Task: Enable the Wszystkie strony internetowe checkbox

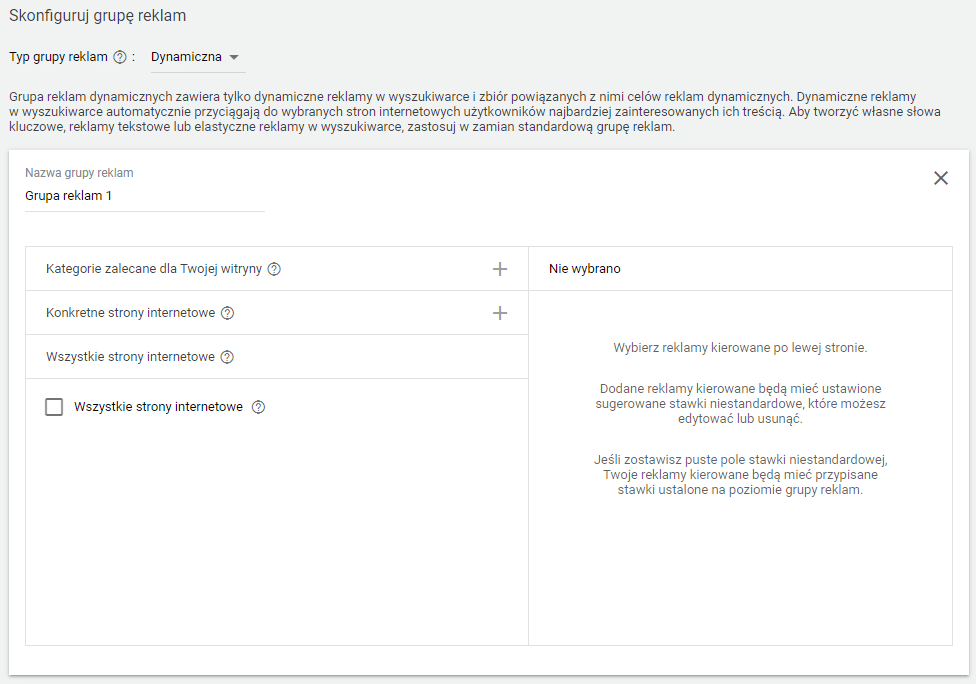Action: (x=54, y=407)
